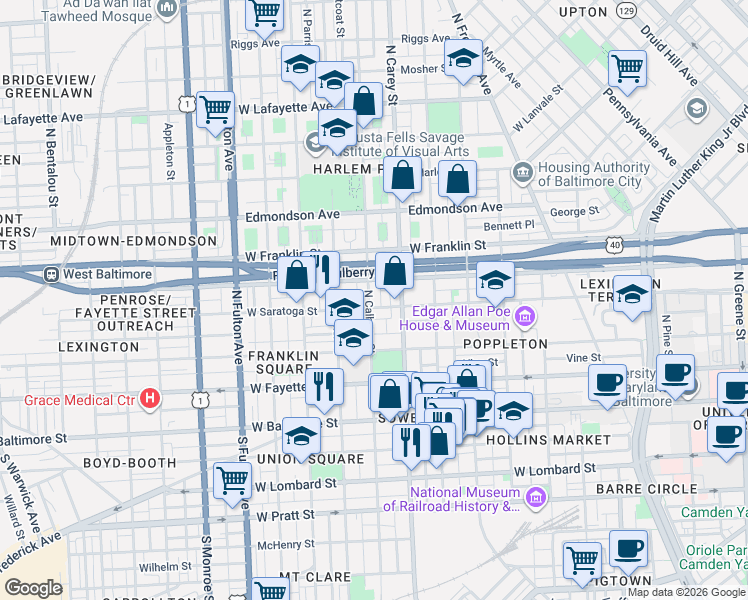The width and height of the screenshot is (748, 600).
Task: Click the HOLLINS MARKET neighborhood label
Action: tap(549, 440)
